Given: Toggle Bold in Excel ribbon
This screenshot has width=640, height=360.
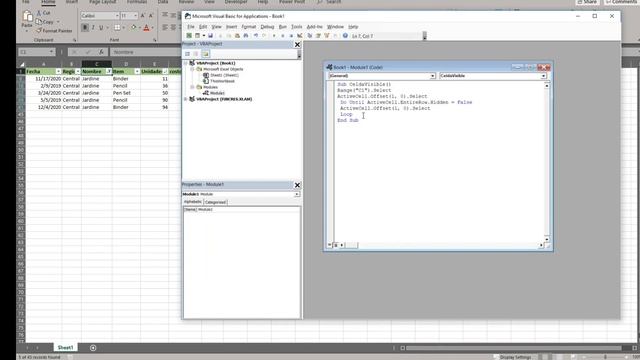Looking at the screenshot, I should coord(85,28).
